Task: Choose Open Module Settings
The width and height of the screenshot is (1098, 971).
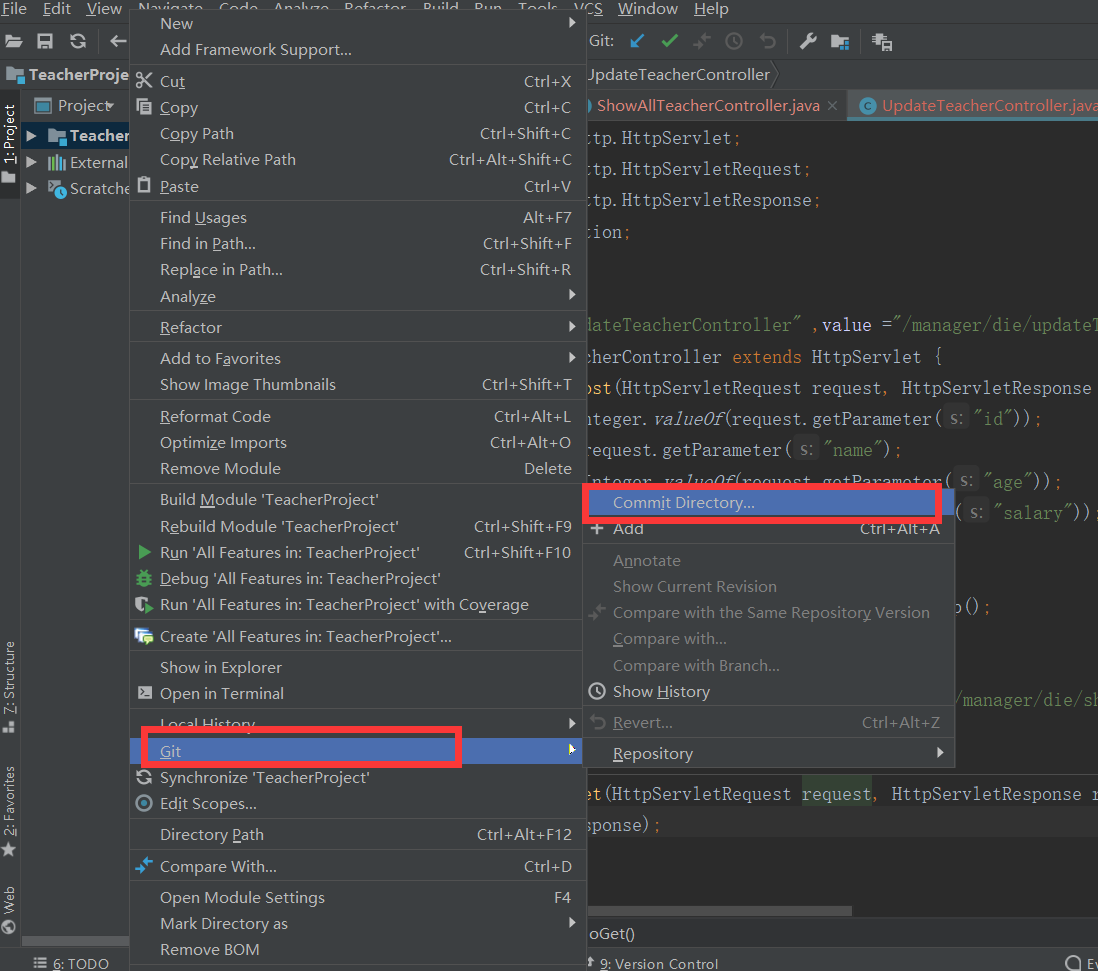Action: (357, 897)
